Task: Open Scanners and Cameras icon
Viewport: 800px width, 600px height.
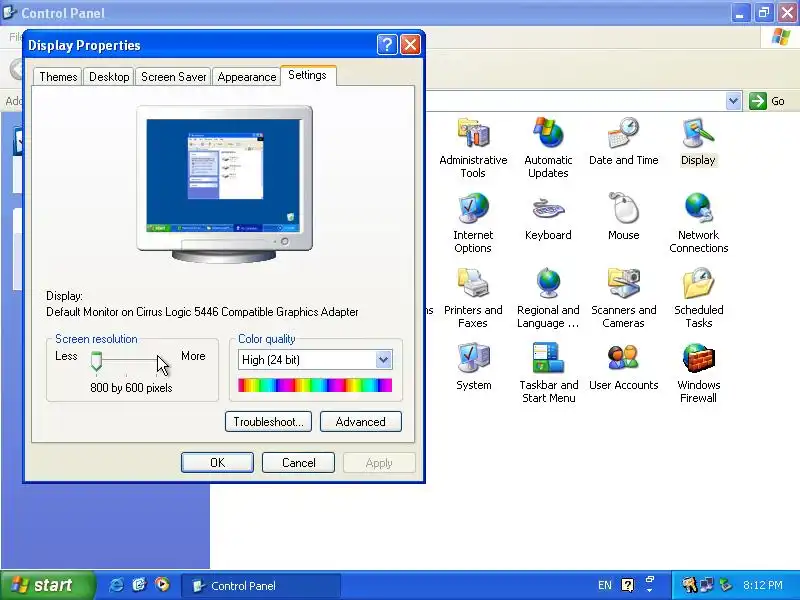Action: (623, 283)
